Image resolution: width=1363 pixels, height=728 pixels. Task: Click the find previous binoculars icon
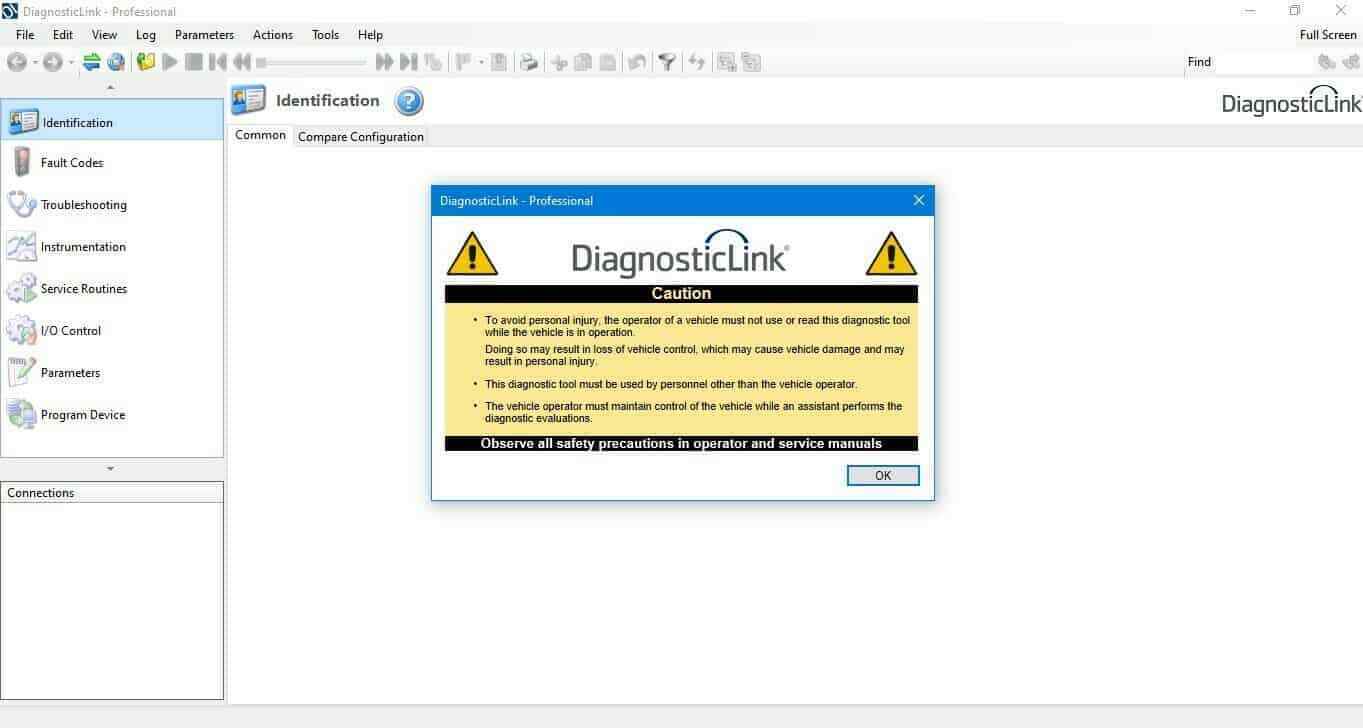(x=1326, y=62)
